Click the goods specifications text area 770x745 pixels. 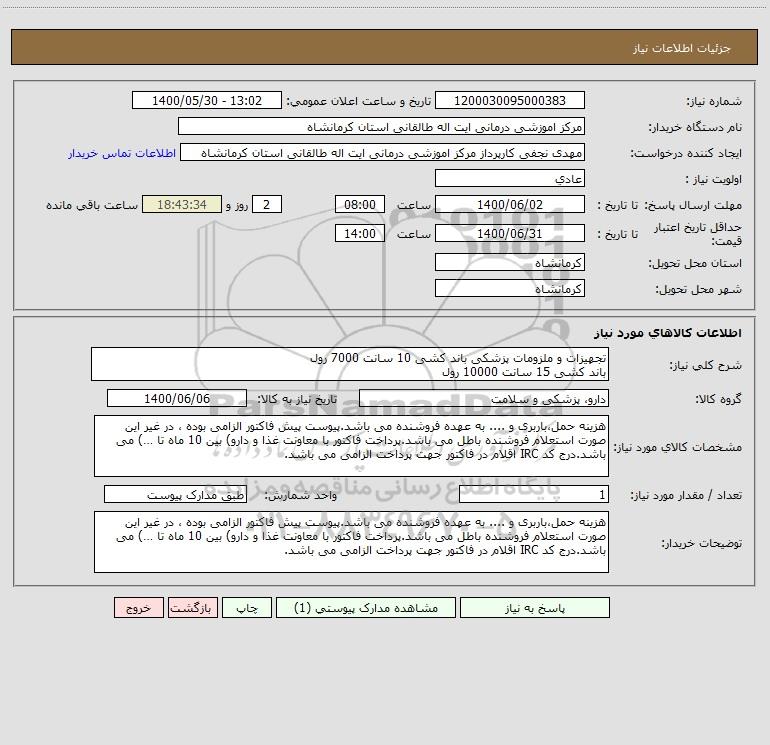[x=351, y=446]
